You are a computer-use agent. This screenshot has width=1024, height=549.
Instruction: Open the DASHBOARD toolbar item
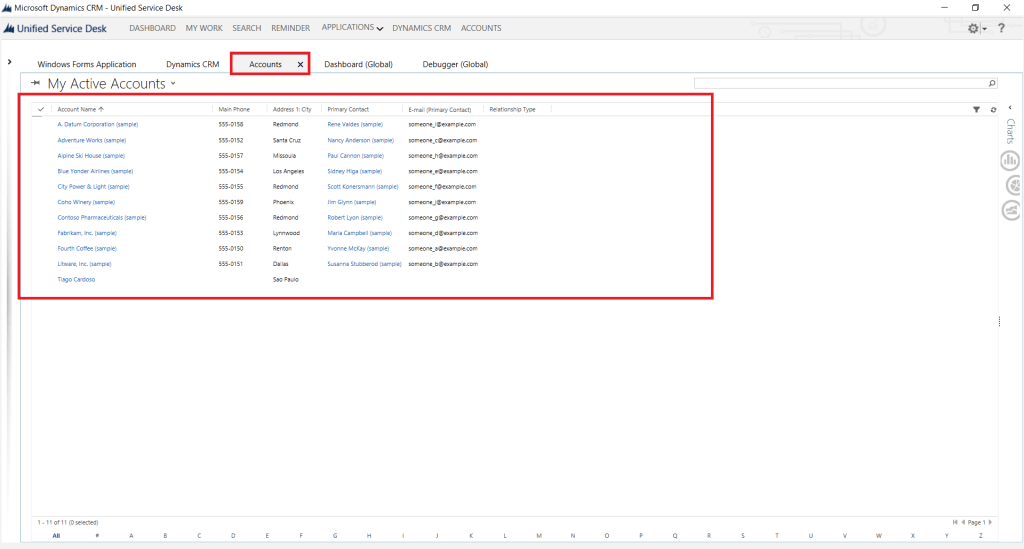click(x=152, y=28)
